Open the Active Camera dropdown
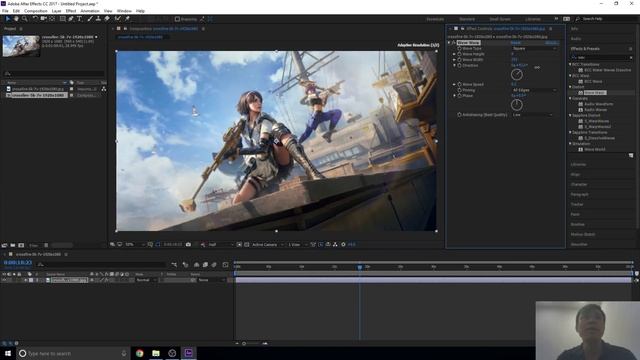The width and height of the screenshot is (640, 360). point(268,244)
